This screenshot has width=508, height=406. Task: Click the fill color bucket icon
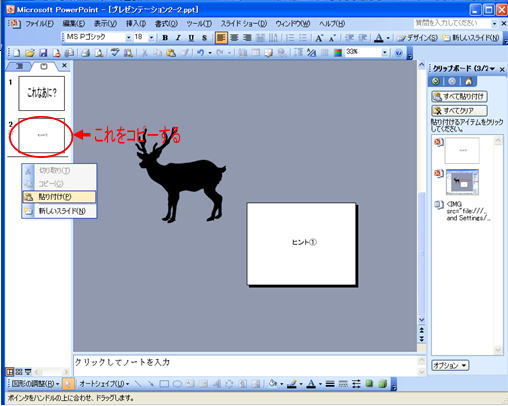point(273,384)
